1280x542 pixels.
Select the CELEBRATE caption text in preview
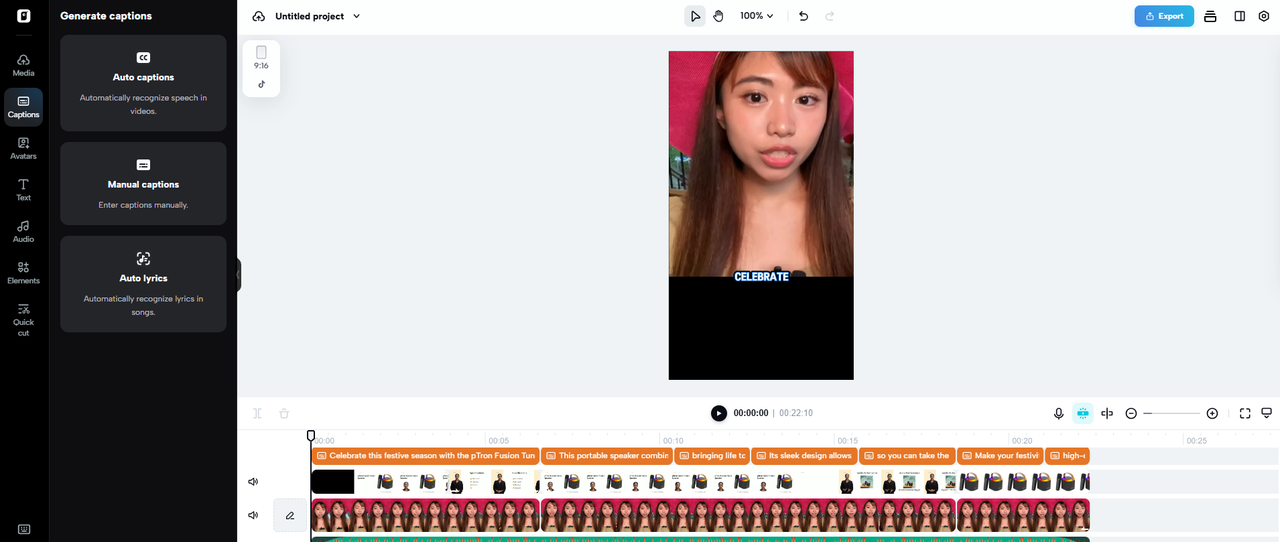(761, 277)
